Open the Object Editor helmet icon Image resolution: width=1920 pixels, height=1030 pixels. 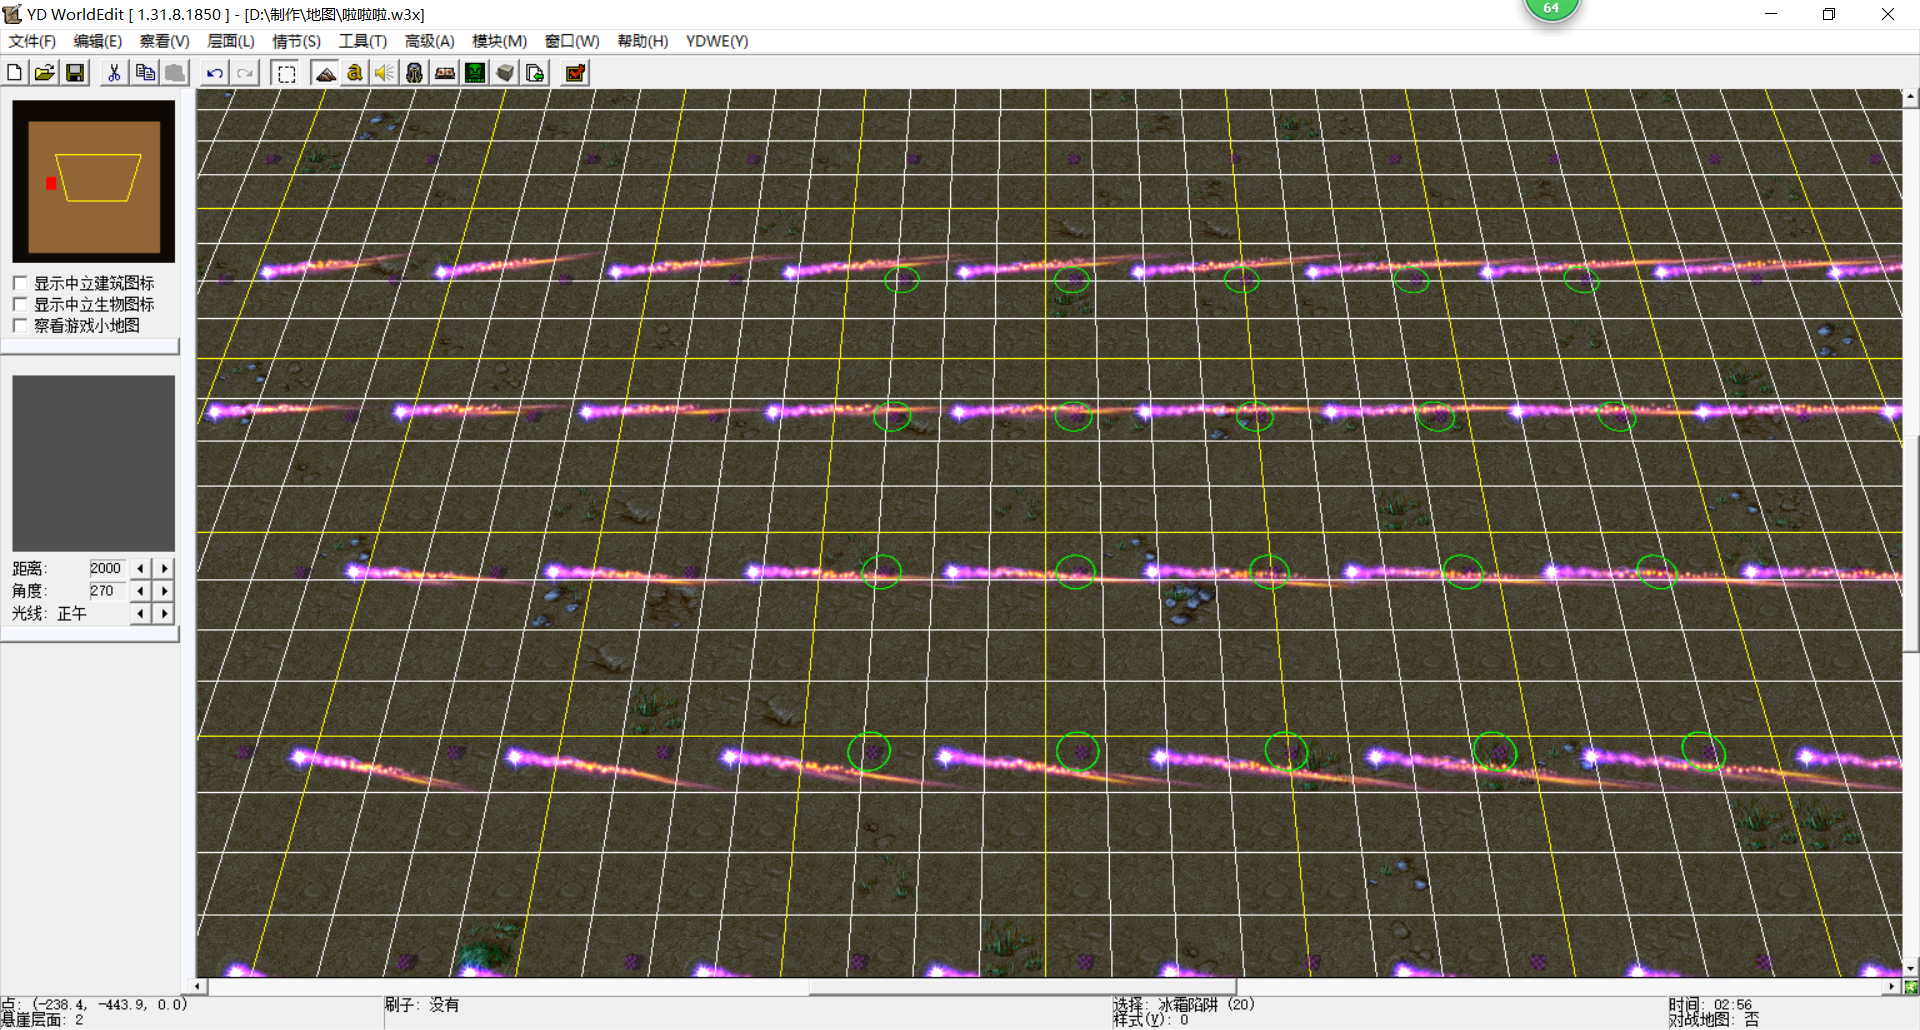coord(415,73)
